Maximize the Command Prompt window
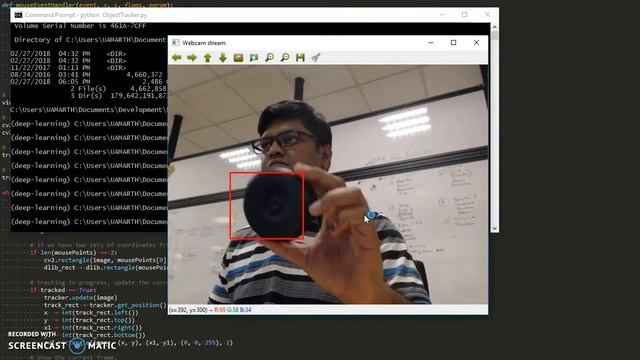 [x=464, y=15]
